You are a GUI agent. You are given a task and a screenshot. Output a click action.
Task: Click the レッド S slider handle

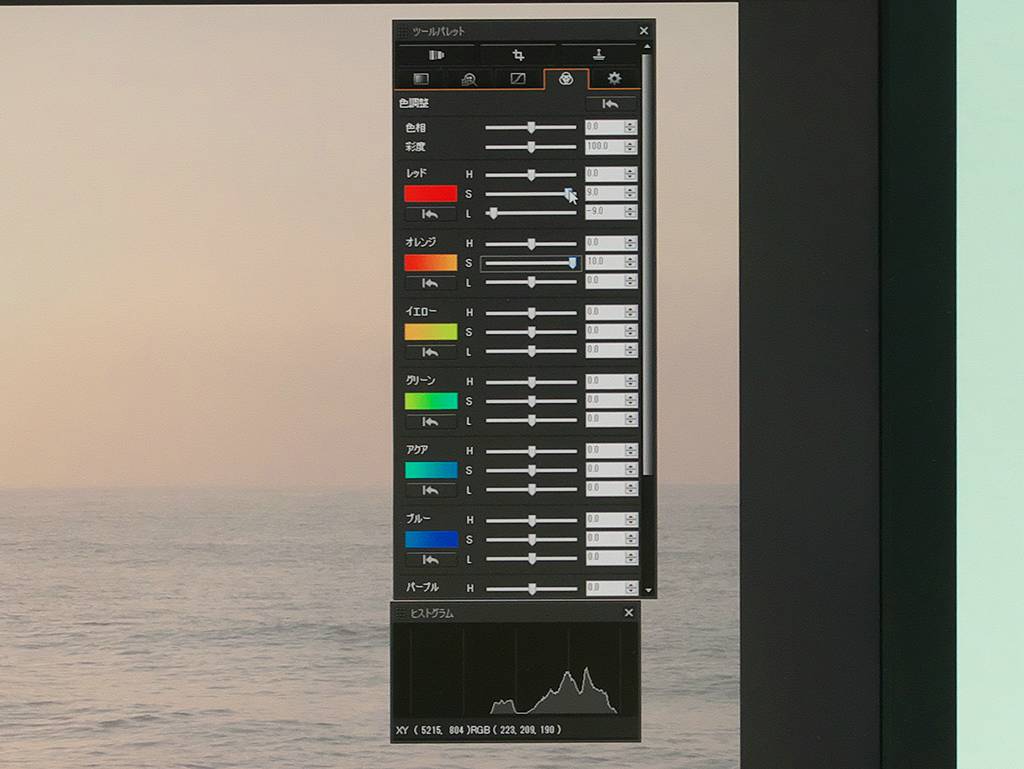(569, 193)
